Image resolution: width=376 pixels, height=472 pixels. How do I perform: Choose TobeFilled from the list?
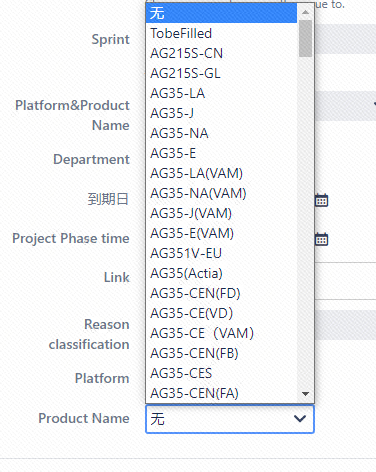[x=221, y=33]
